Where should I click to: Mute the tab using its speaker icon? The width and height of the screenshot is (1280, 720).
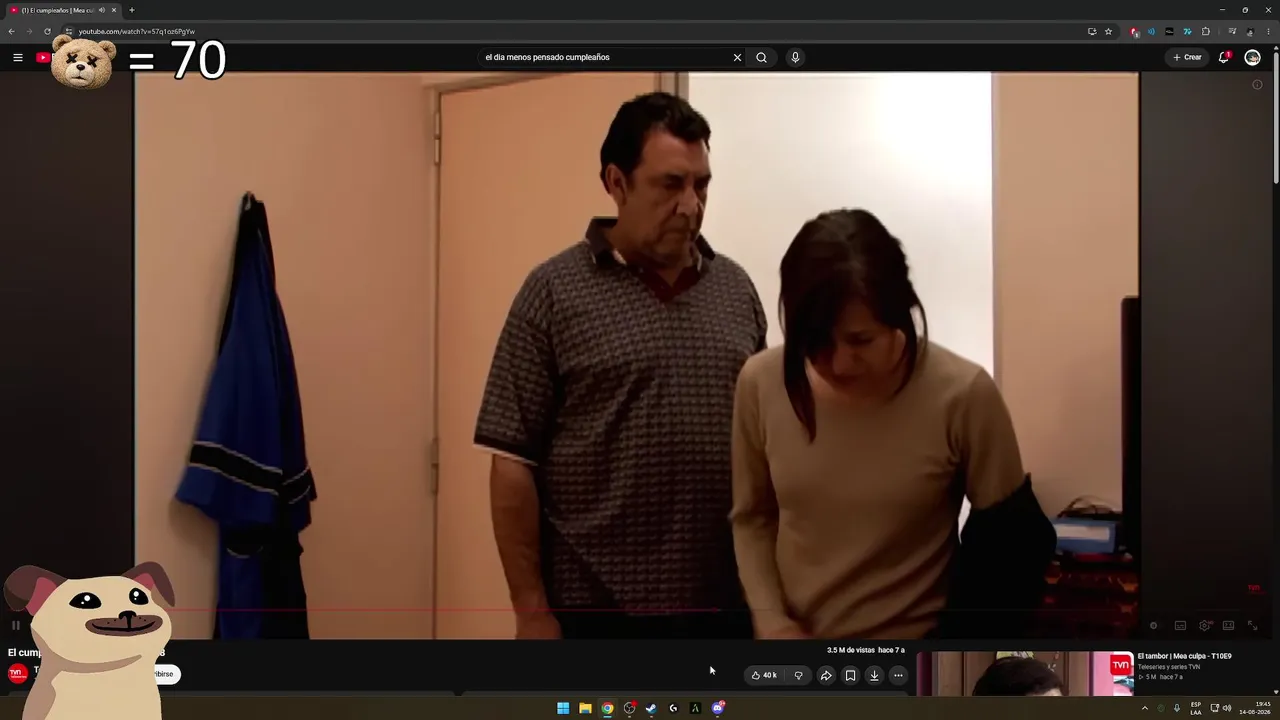pos(101,10)
